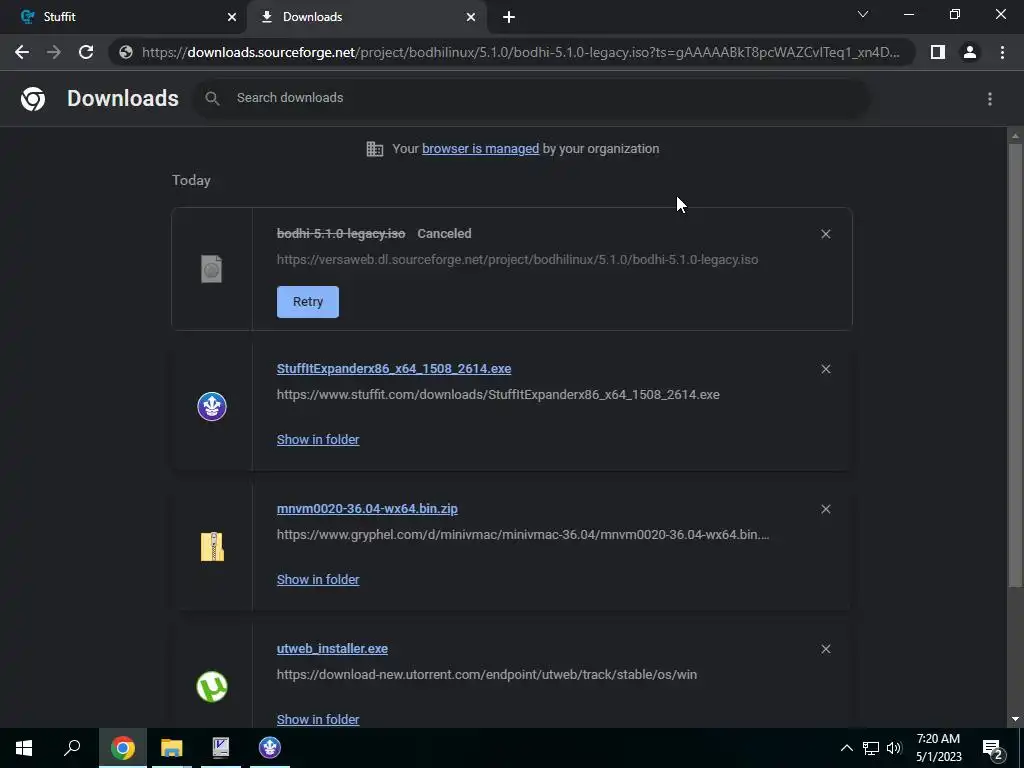
Task: Click the zip folder file icon
Action: (x=212, y=547)
